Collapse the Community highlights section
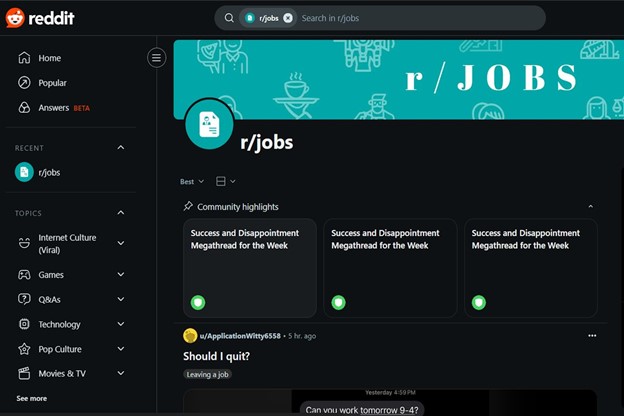 pyautogui.click(x=591, y=206)
